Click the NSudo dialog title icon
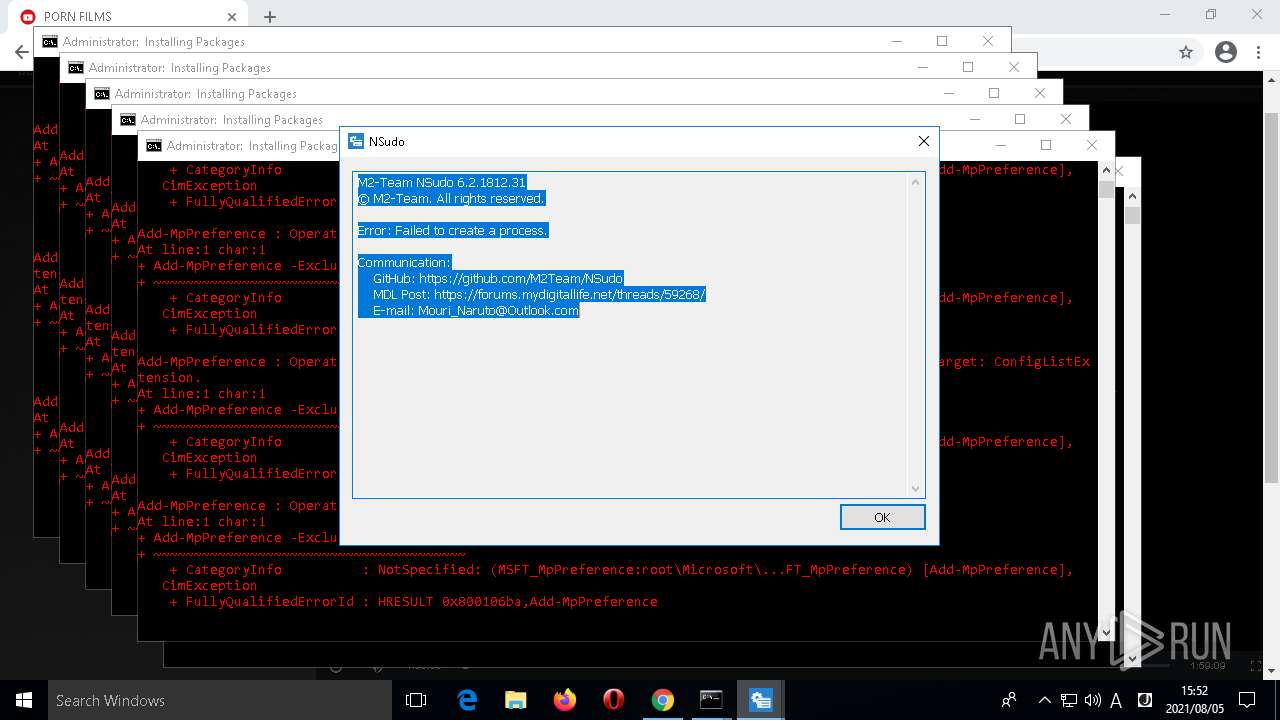 click(356, 142)
